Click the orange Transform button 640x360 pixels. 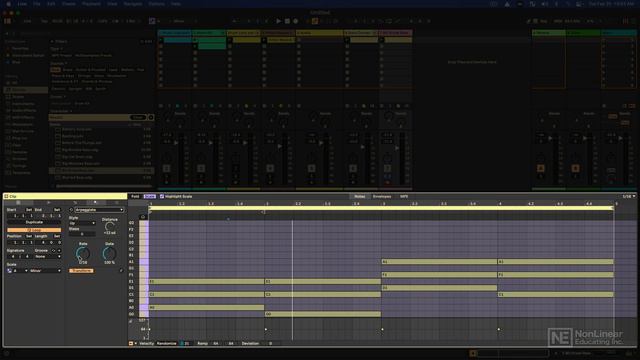point(81,271)
